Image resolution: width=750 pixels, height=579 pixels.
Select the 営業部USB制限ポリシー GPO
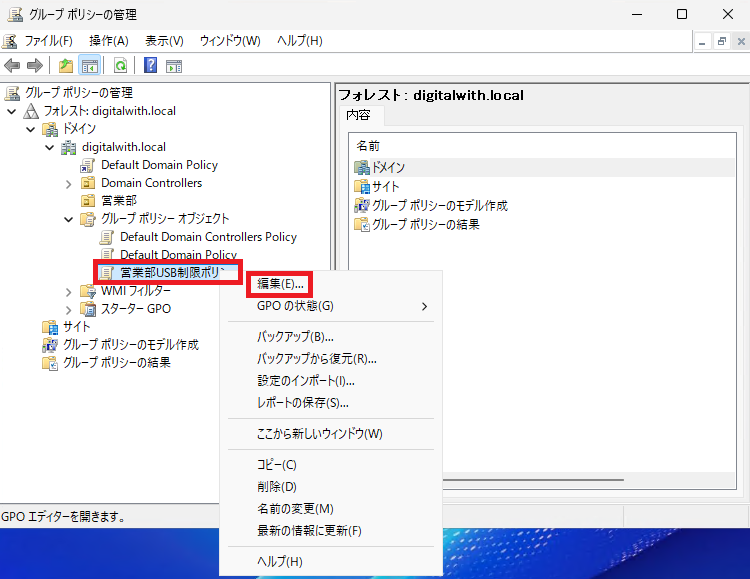click(x=172, y=273)
